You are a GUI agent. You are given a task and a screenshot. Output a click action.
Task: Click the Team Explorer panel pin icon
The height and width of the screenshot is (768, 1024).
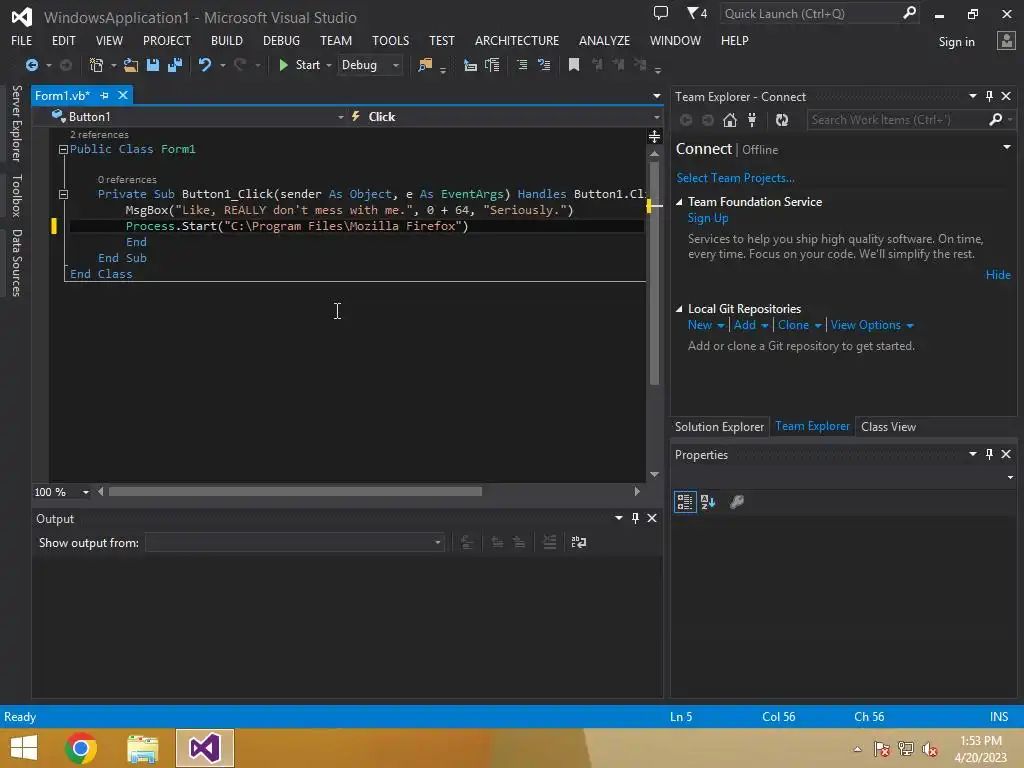[989, 96]
